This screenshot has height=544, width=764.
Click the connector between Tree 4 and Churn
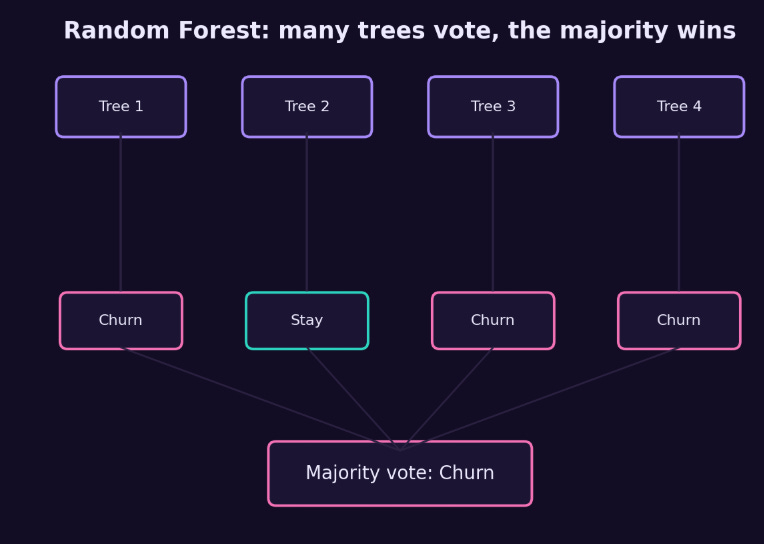tap(679, 214)
